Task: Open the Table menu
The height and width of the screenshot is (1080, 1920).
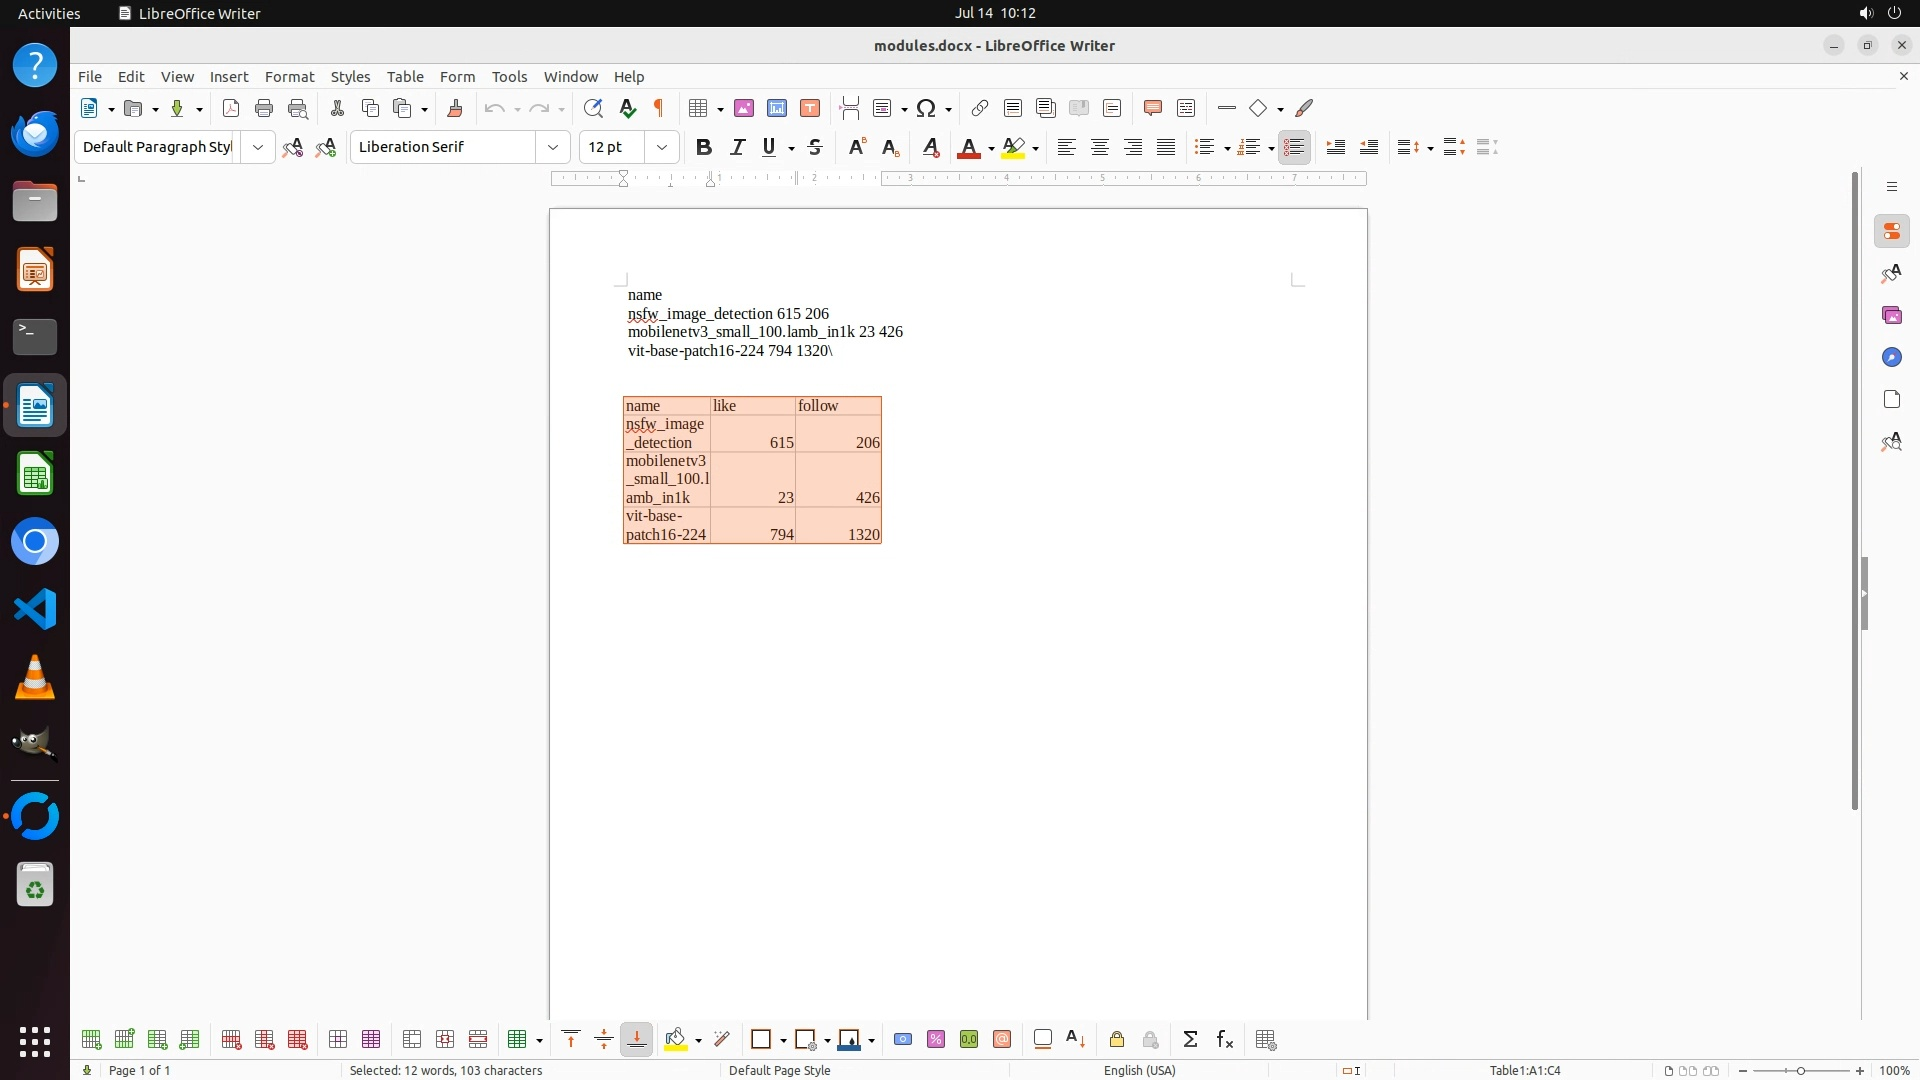Action: coord(405,77)
